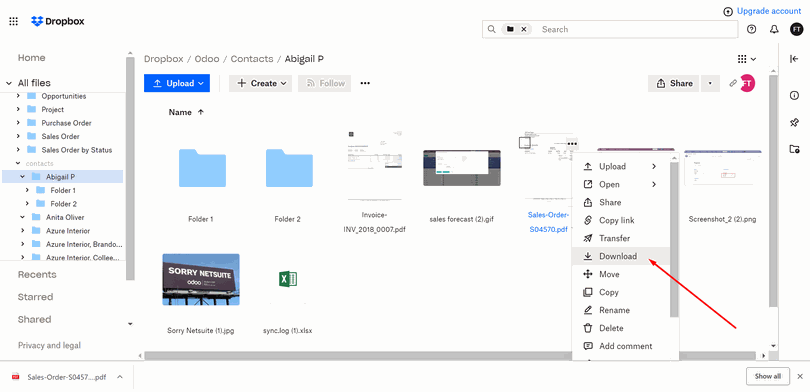Expand the Purchase Order tree folder
This screenshot has height=392, width=810.
pyautogui.click(x=18, y=123)
